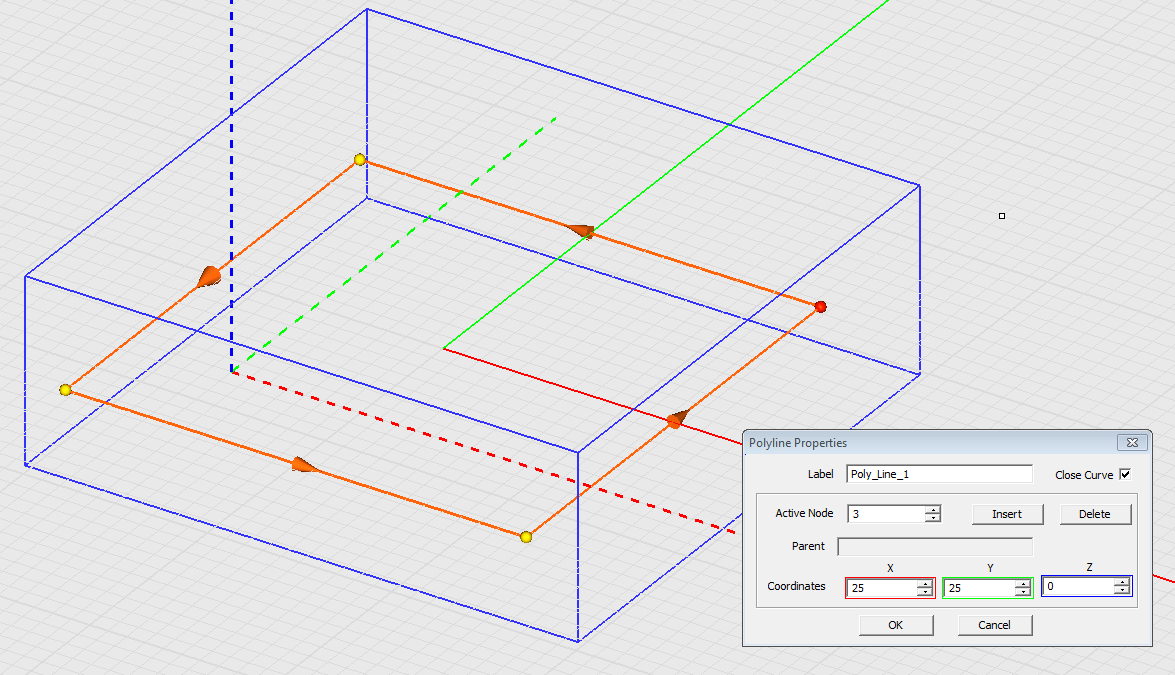Select the yellow node at polyline's far-left corner
The width and height of the screenshot is (1175, 675).
click(x=65, y=390)
